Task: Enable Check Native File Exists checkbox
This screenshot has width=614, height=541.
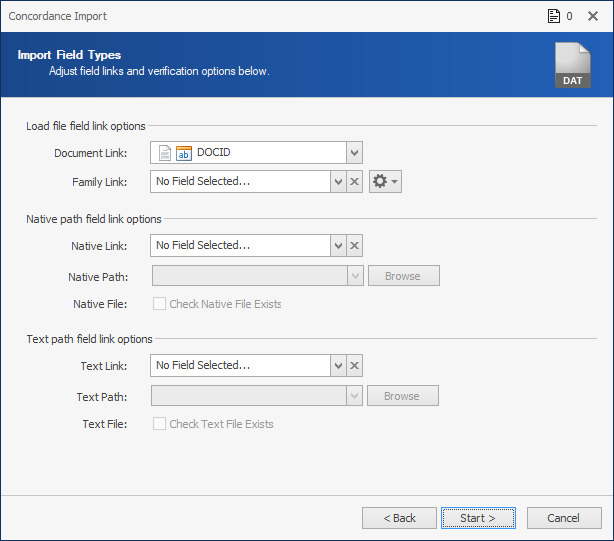Action: pos(159,304)
